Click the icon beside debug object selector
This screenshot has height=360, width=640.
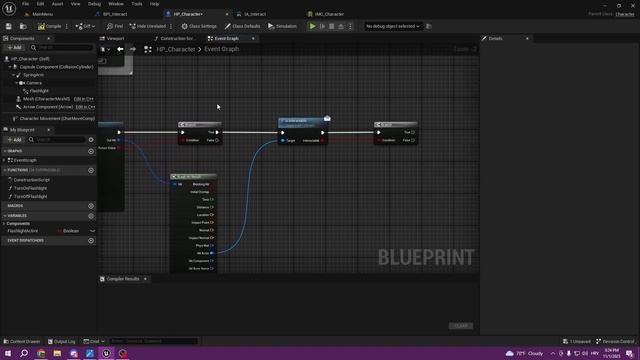point(429,26)
